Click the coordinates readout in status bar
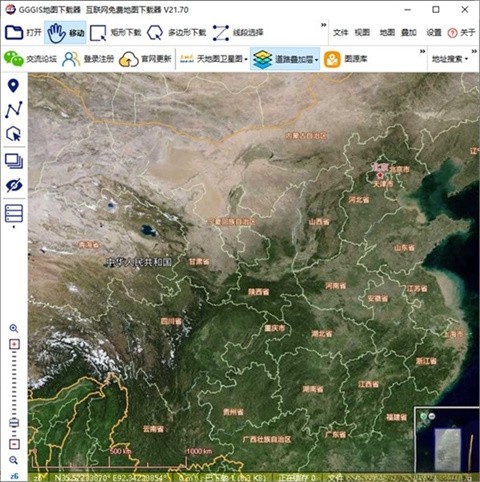480x482 pixels. pos(109,477)
